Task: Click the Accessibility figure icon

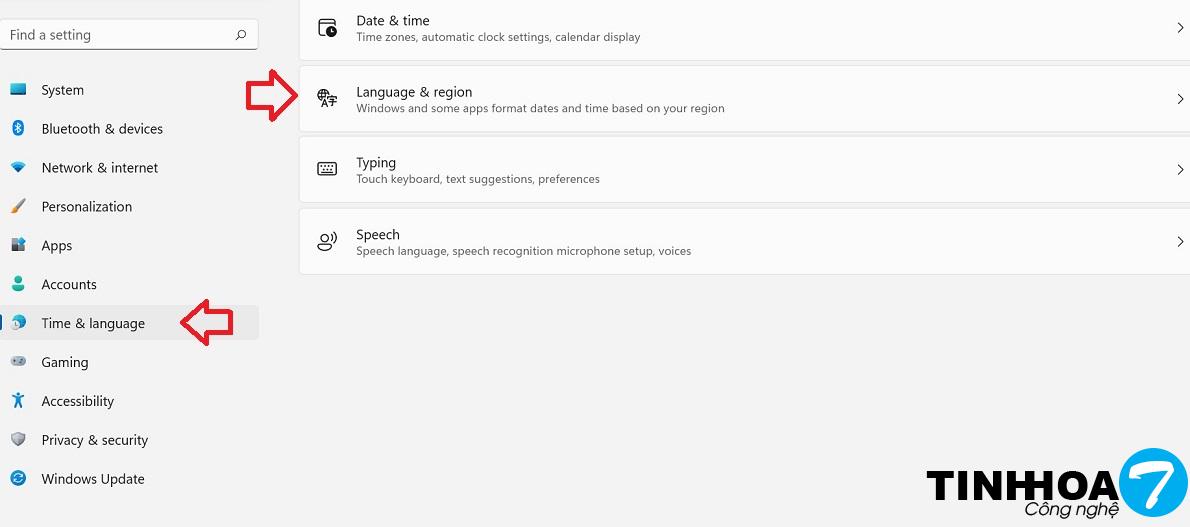Action: click(x=18, y=401)
